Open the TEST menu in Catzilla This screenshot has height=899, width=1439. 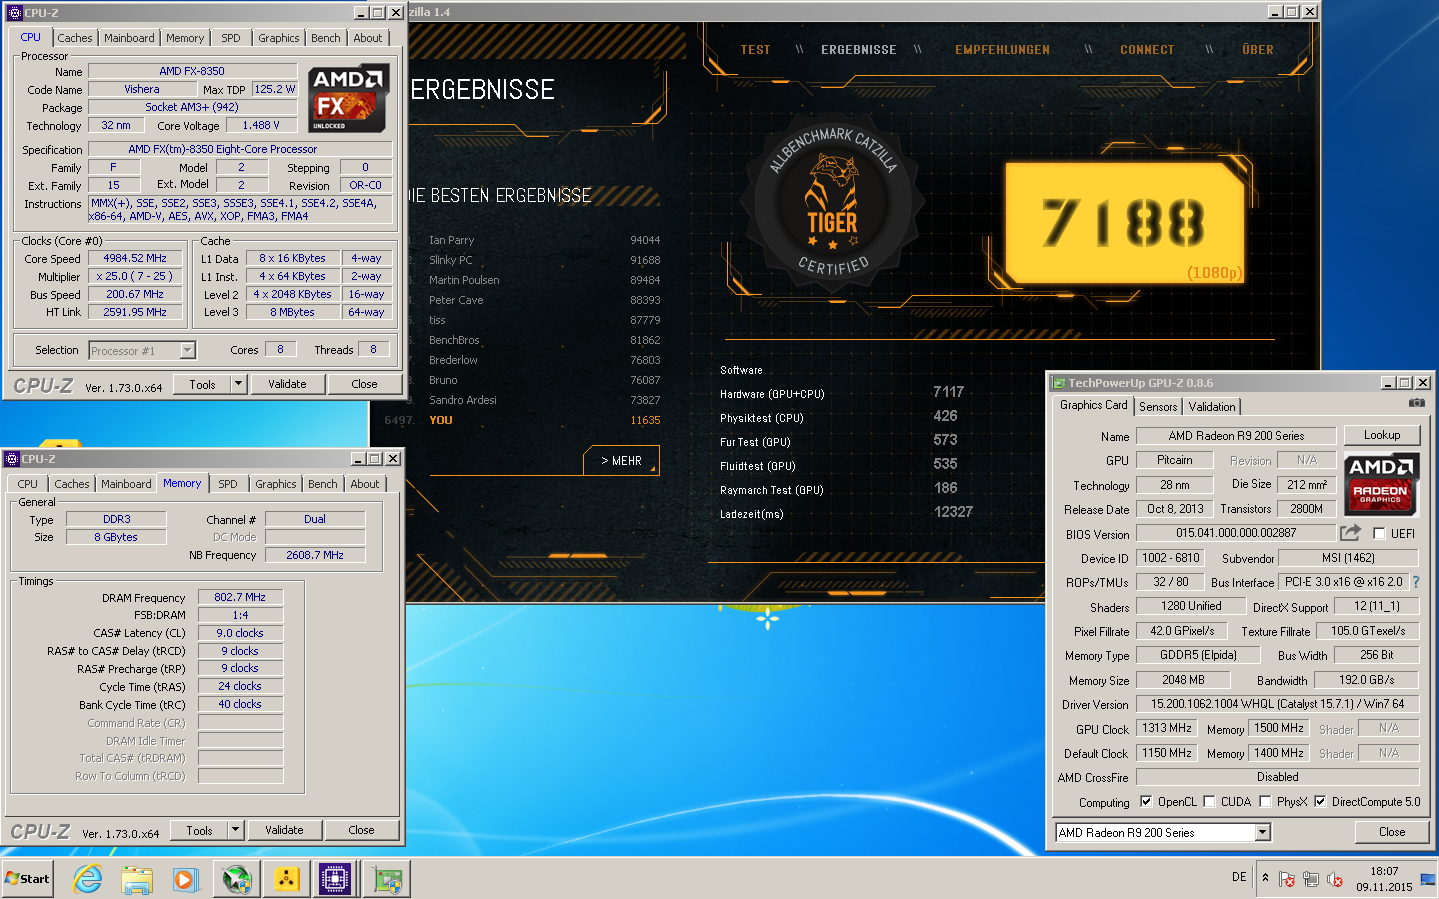tap(755, 50)
